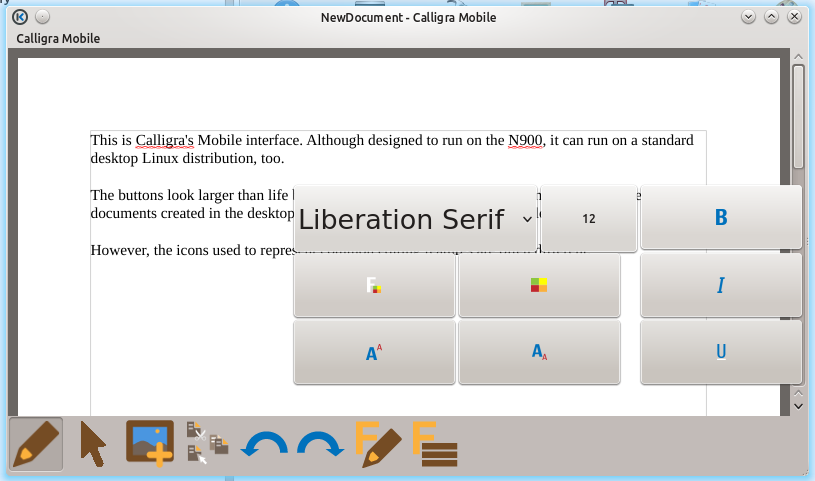Open text format tool with pencil
This screenshot has height=481, width=815.
pos(377,445)
